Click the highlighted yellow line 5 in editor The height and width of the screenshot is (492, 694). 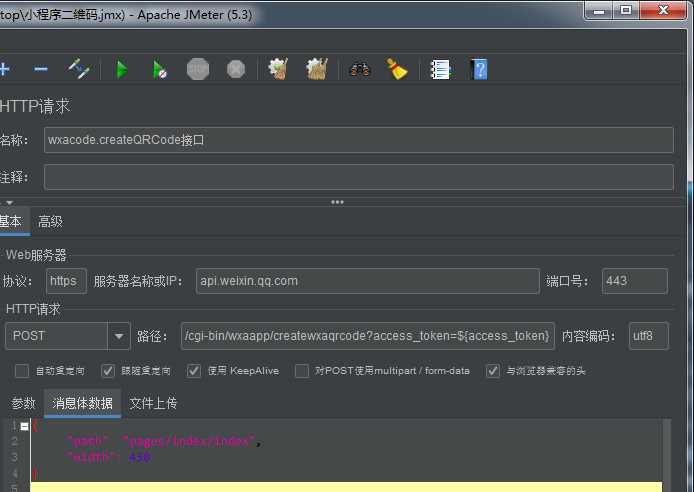click(x=346, y=487)
